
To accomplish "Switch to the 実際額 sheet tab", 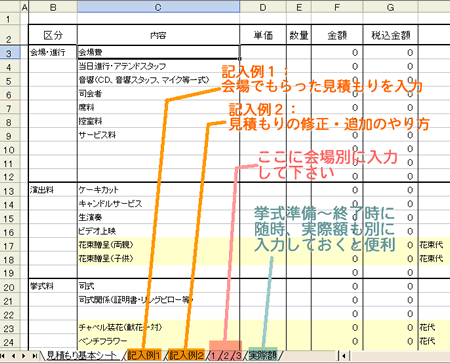I will (263, 355).
